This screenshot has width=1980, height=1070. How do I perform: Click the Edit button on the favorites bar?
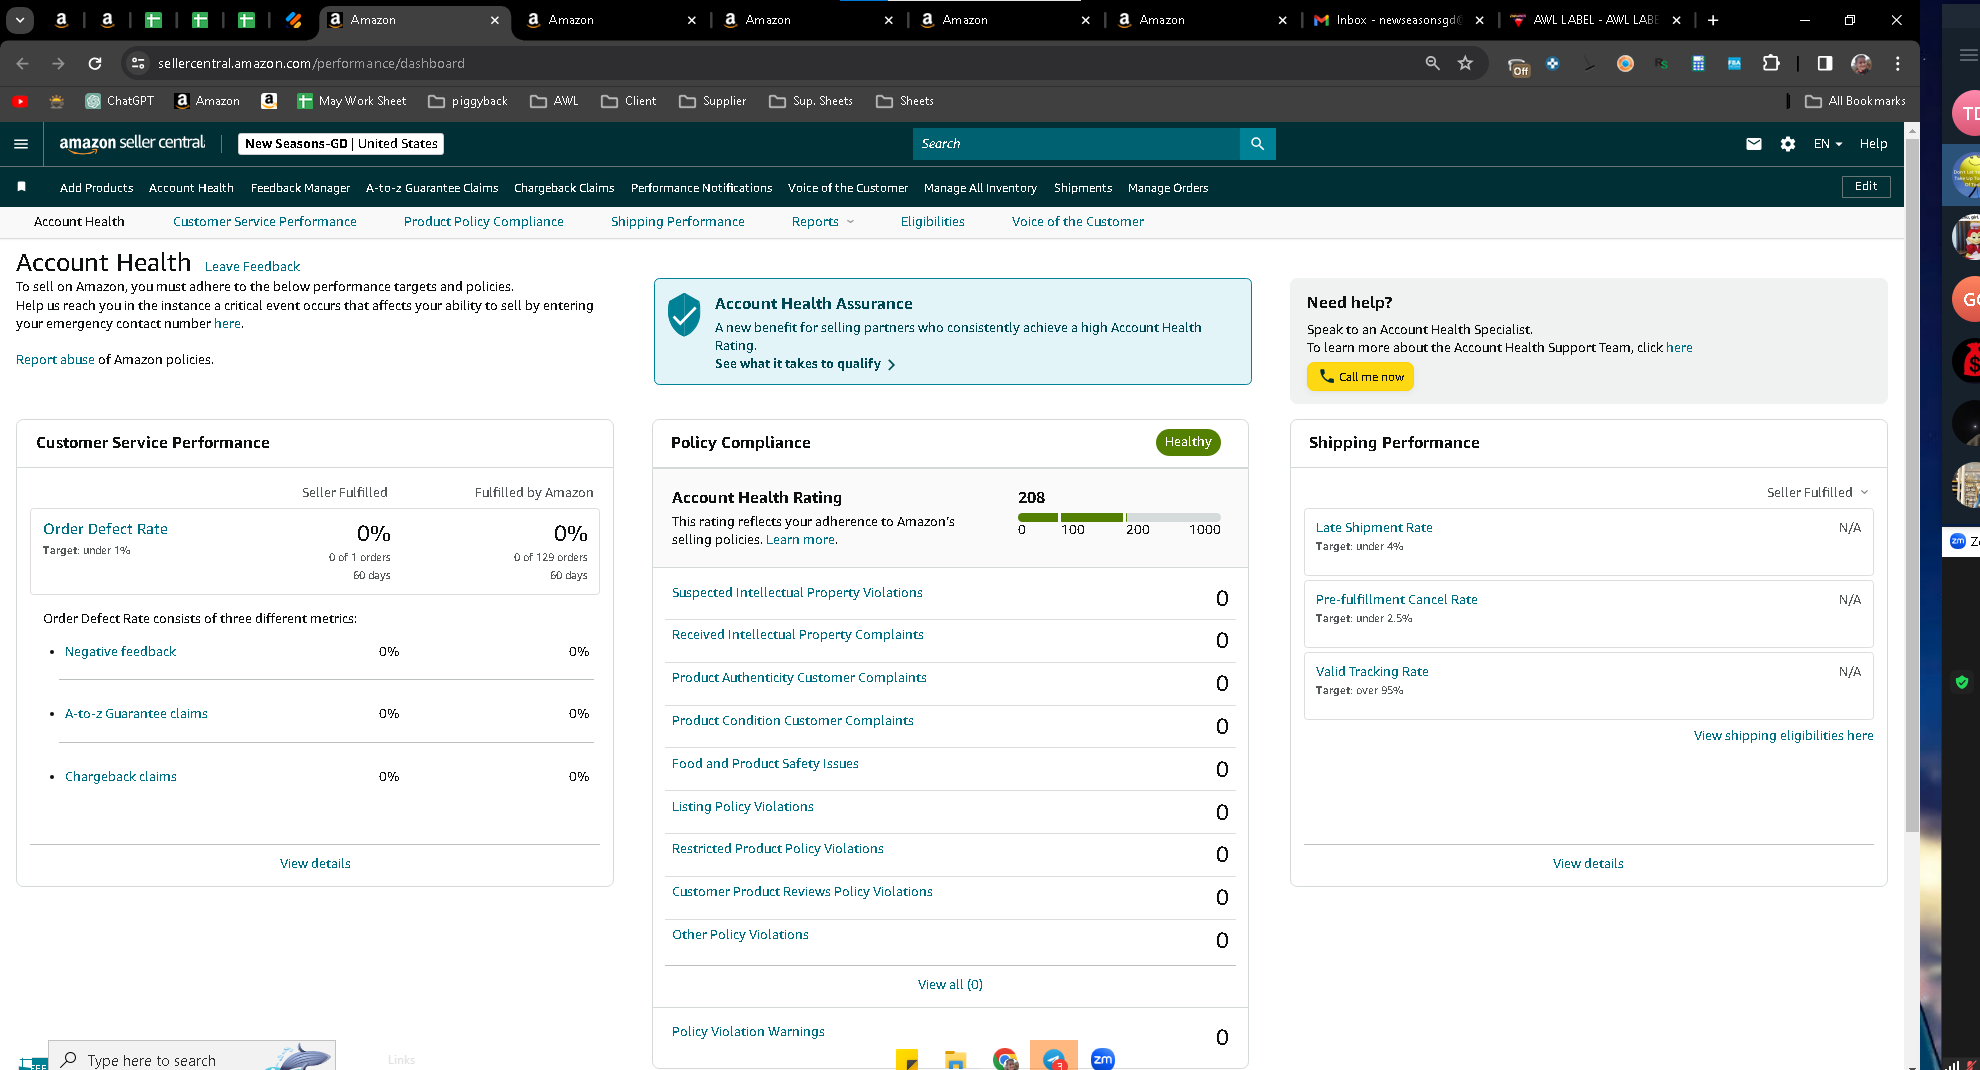[x=1866, y=187]
